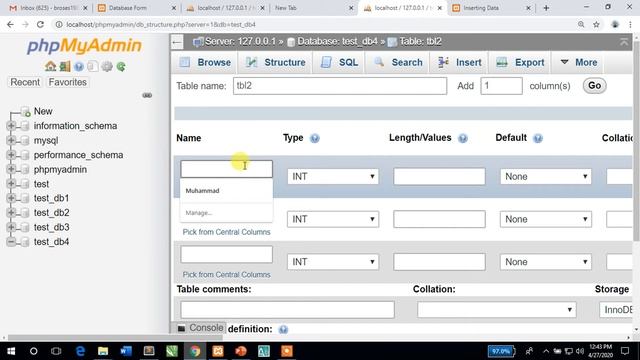Reload the browser page
Image resolution: width=640 pixels, height=360 pixels.
(x=40, y=24)
